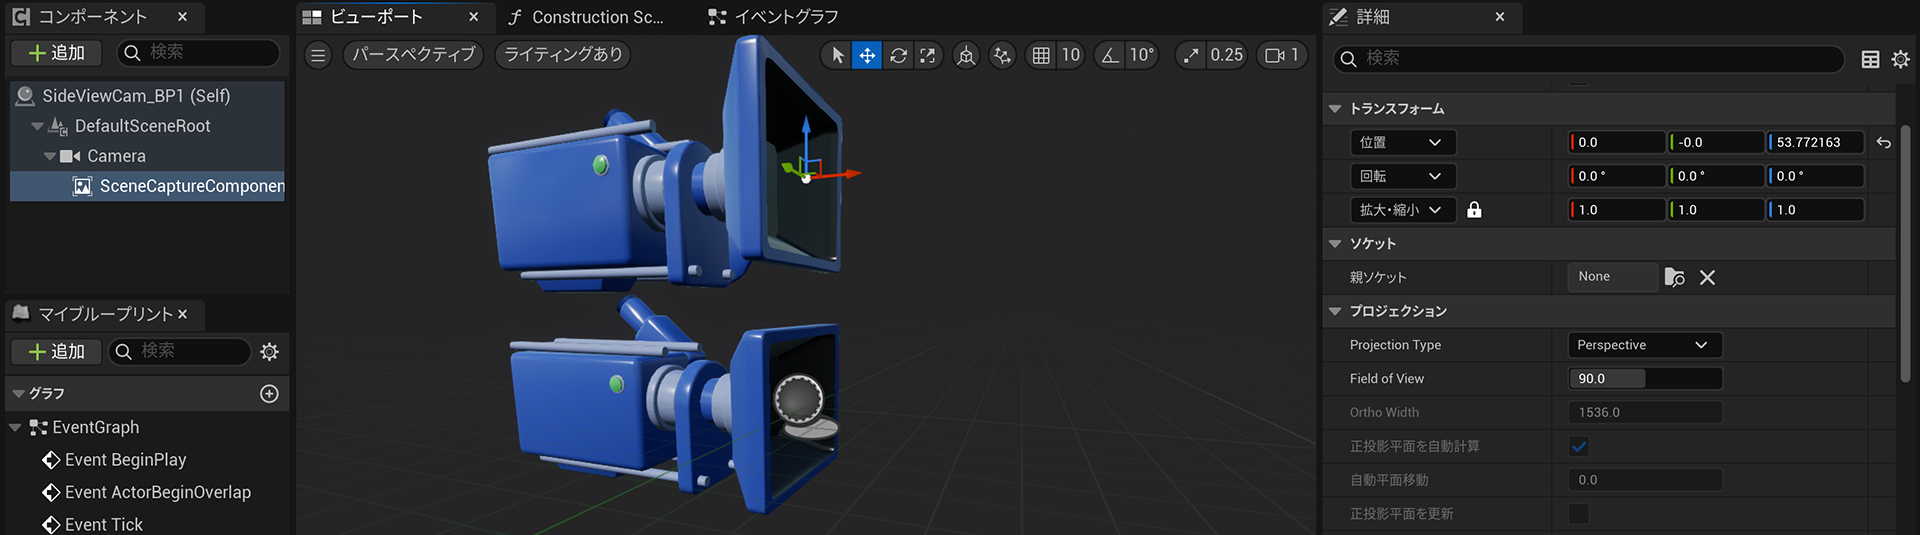Focus the My Blueprint search field

(180, 352)
